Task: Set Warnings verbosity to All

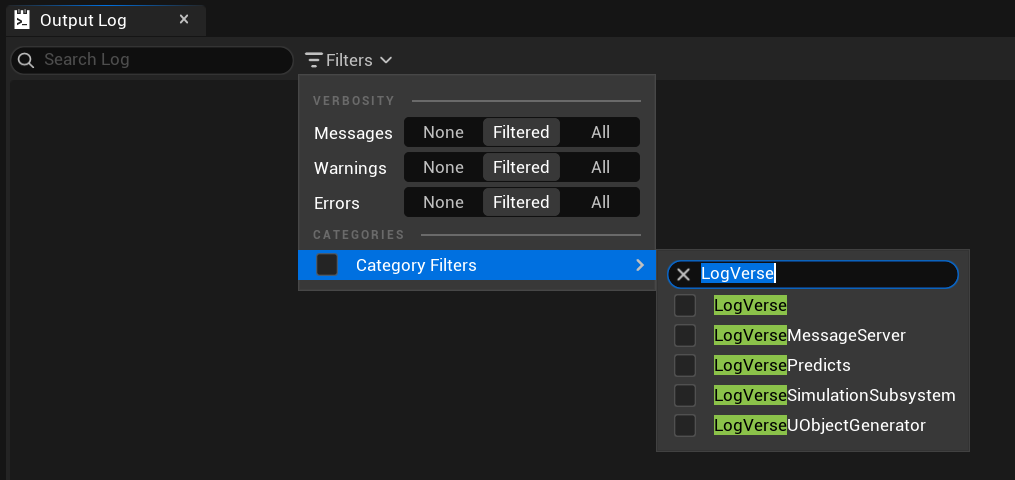Action: pyautogui.click(x=600, y=167)
